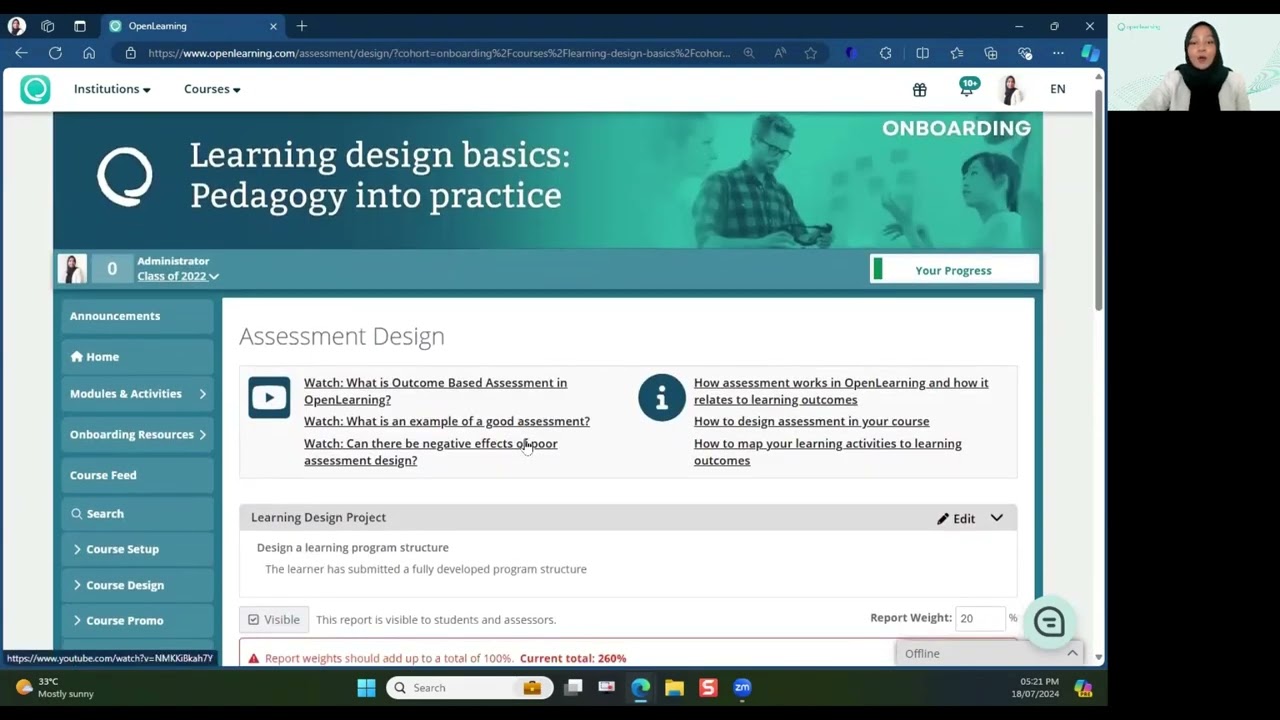
Task: Add page to favorites with star icon
Action: point(811,53)
